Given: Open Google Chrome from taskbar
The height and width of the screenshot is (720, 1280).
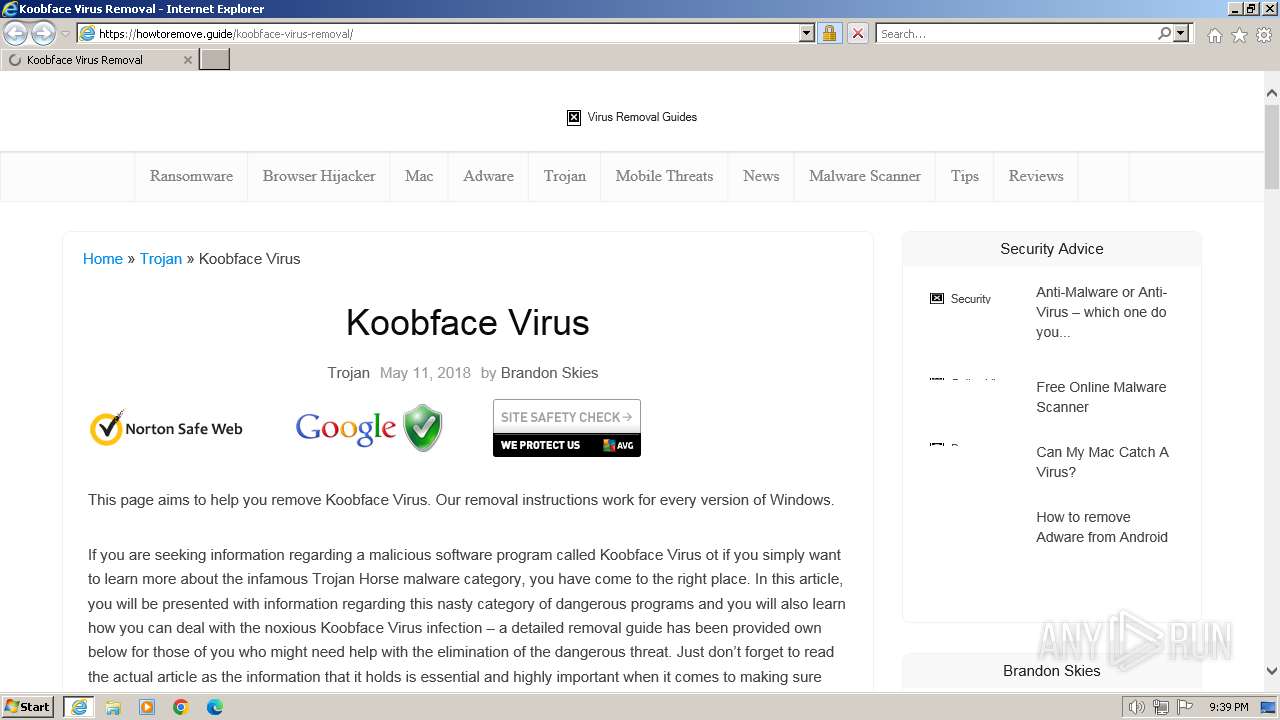Looking at the screenshot, I should click(181, 707).
